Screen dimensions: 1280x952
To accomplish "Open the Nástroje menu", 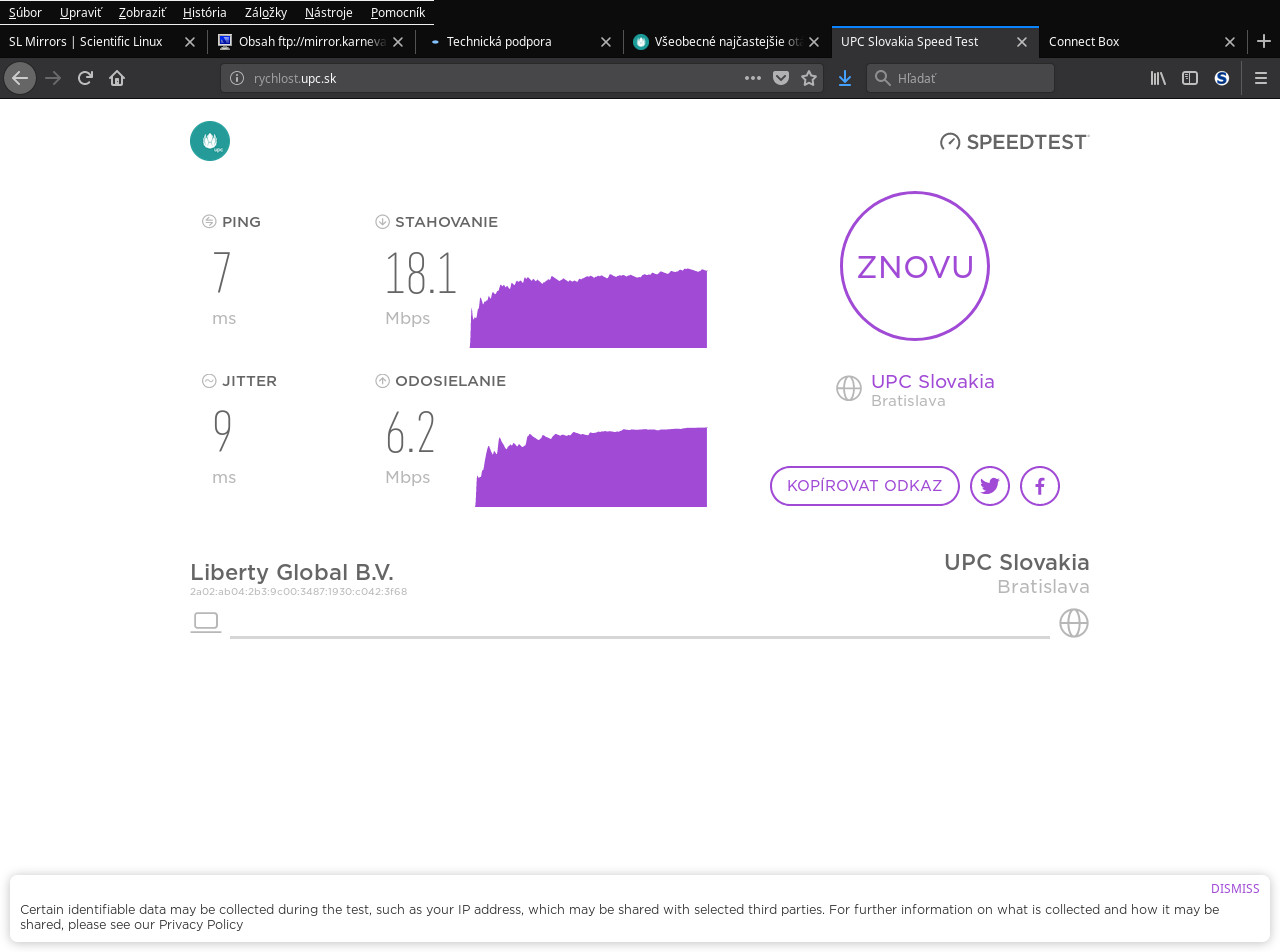I will point(329,12).
